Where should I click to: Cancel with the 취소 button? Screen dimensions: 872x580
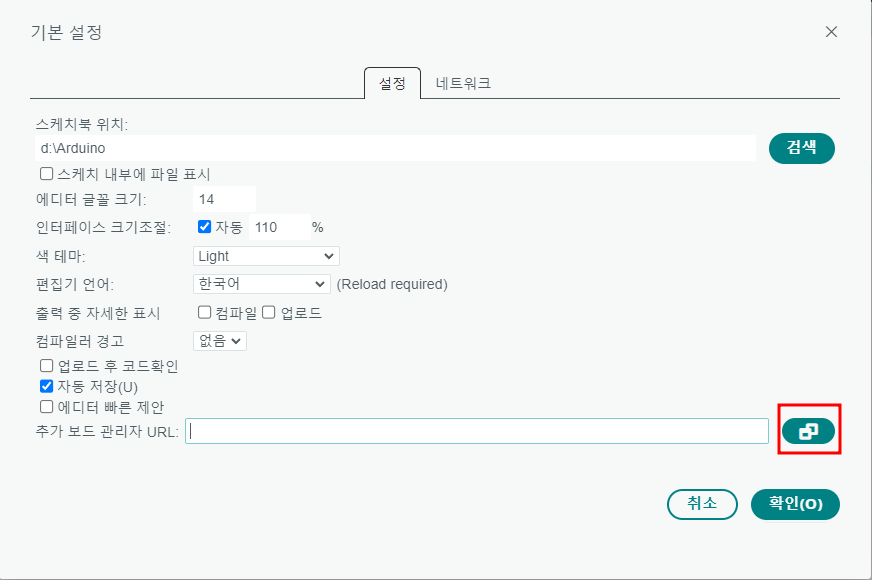coord(702,504)
